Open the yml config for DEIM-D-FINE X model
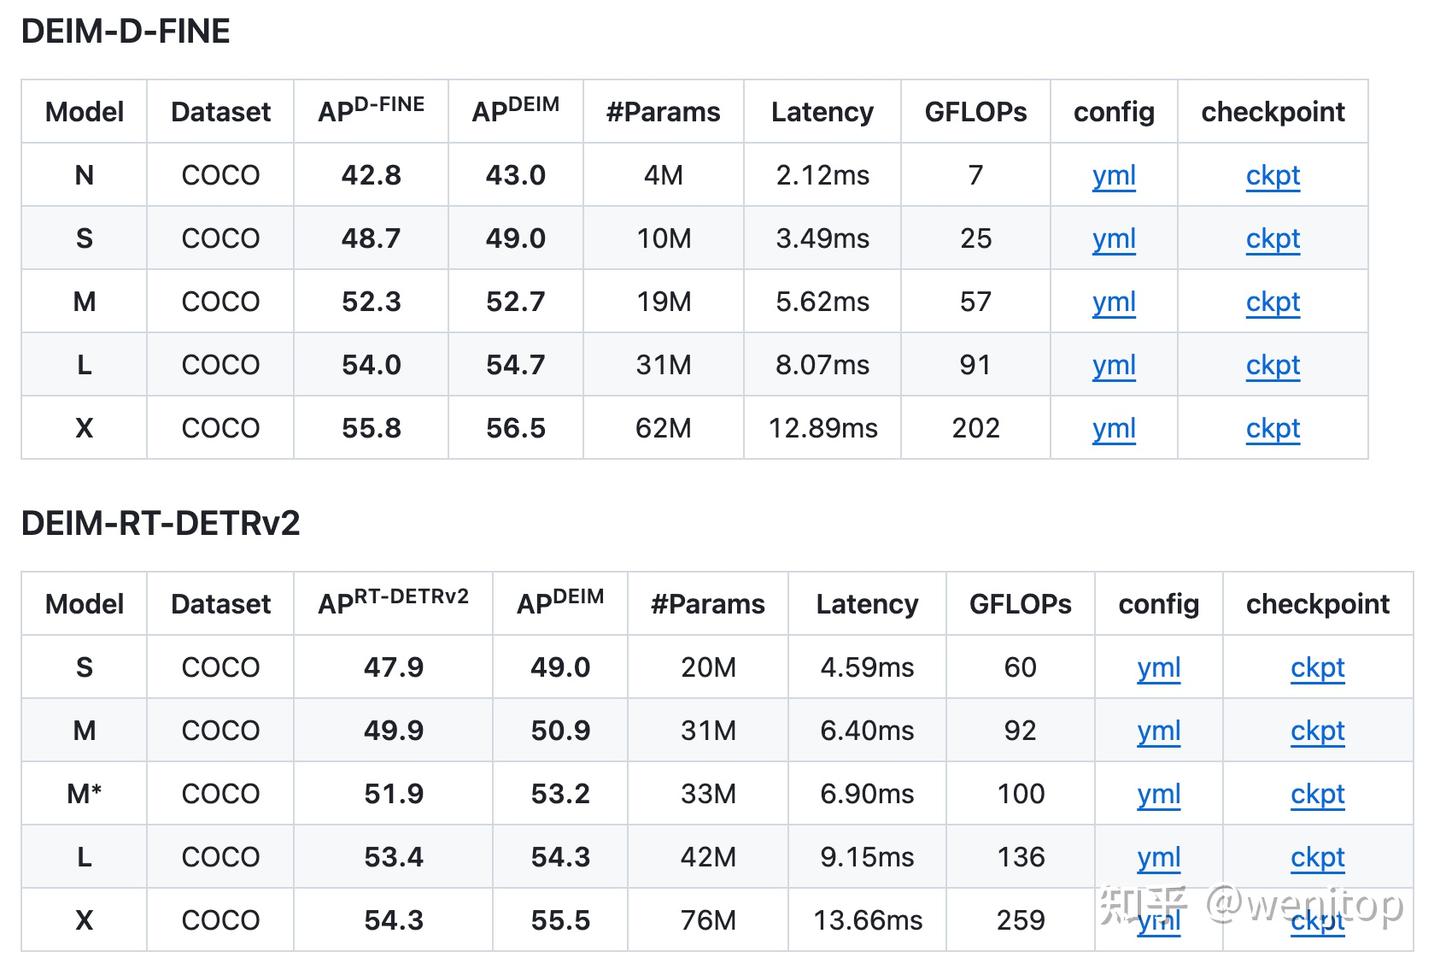 click(1114, 428)
